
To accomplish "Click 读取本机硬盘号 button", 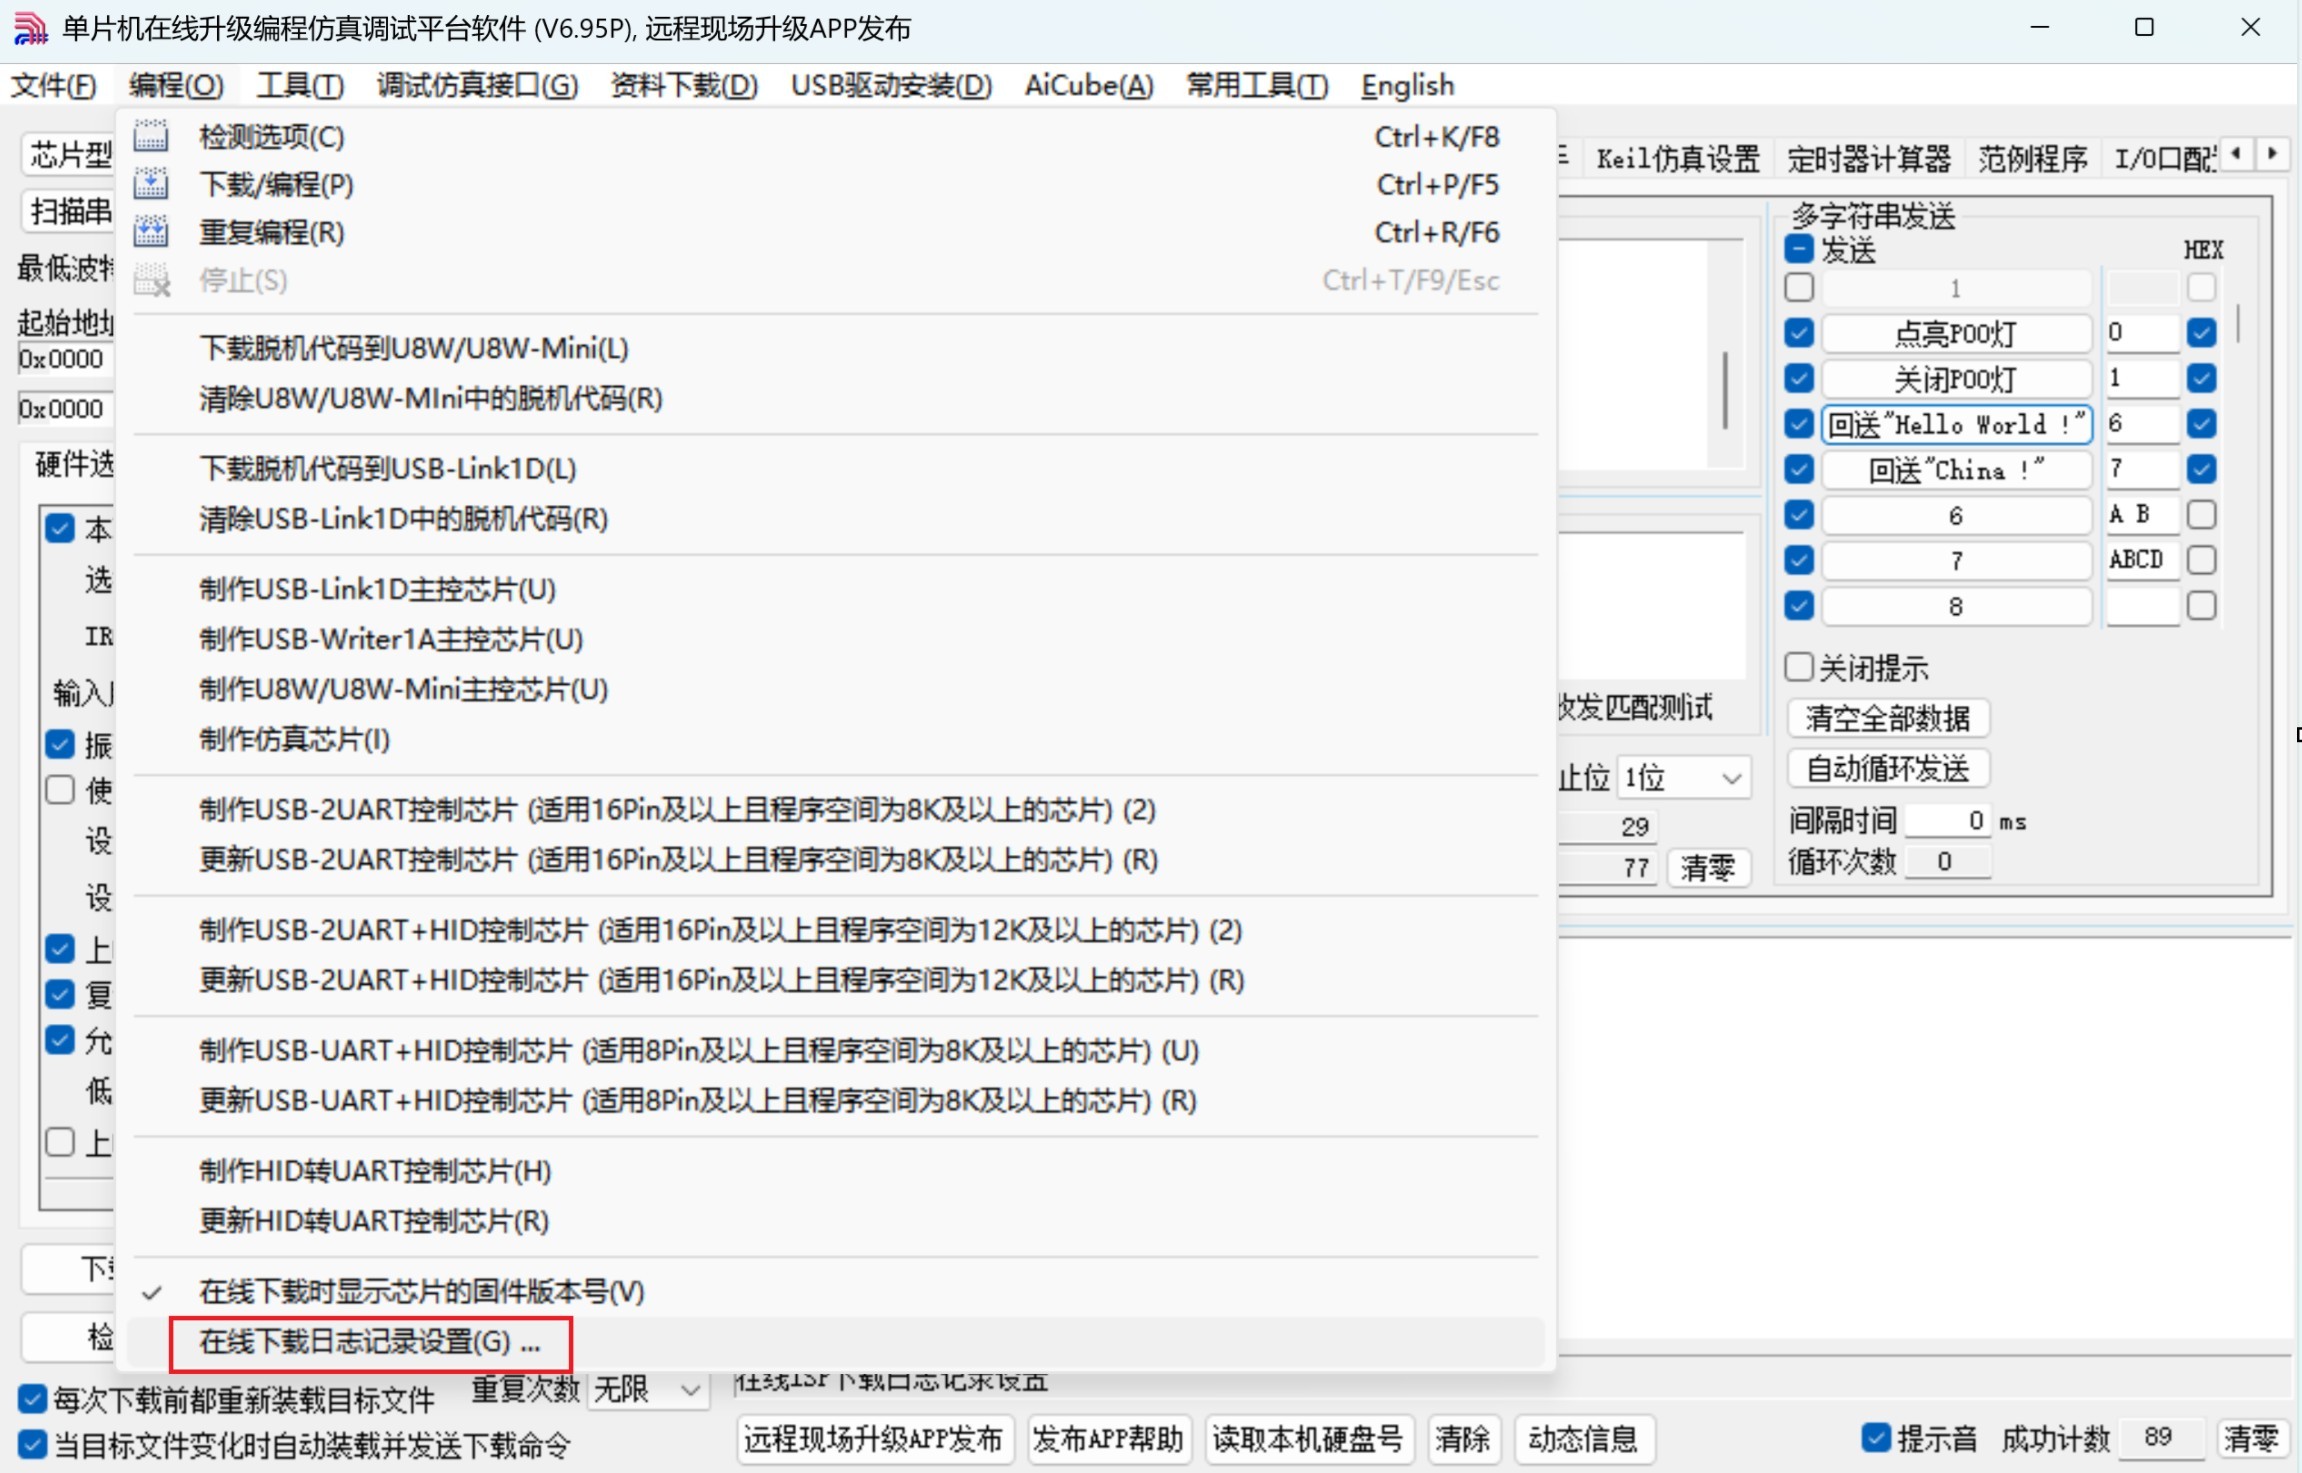I will [1307, 1439].
